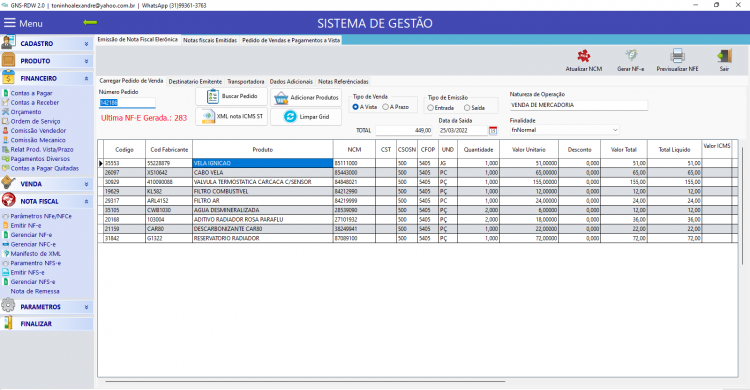Collapse the FINANCEIRO sidebar section

pyautogui.click(x=87, y=78)
